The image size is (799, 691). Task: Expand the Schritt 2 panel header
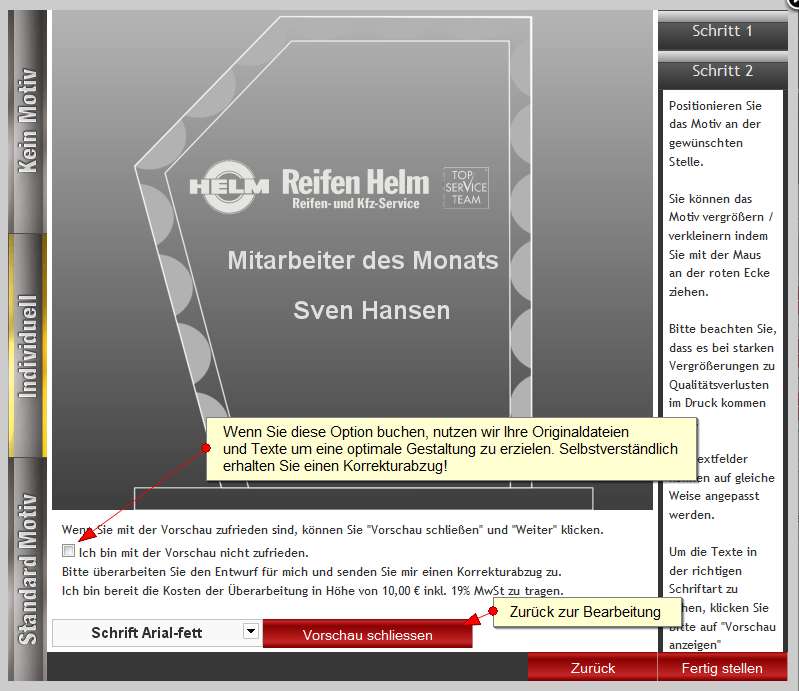(723, 71)
